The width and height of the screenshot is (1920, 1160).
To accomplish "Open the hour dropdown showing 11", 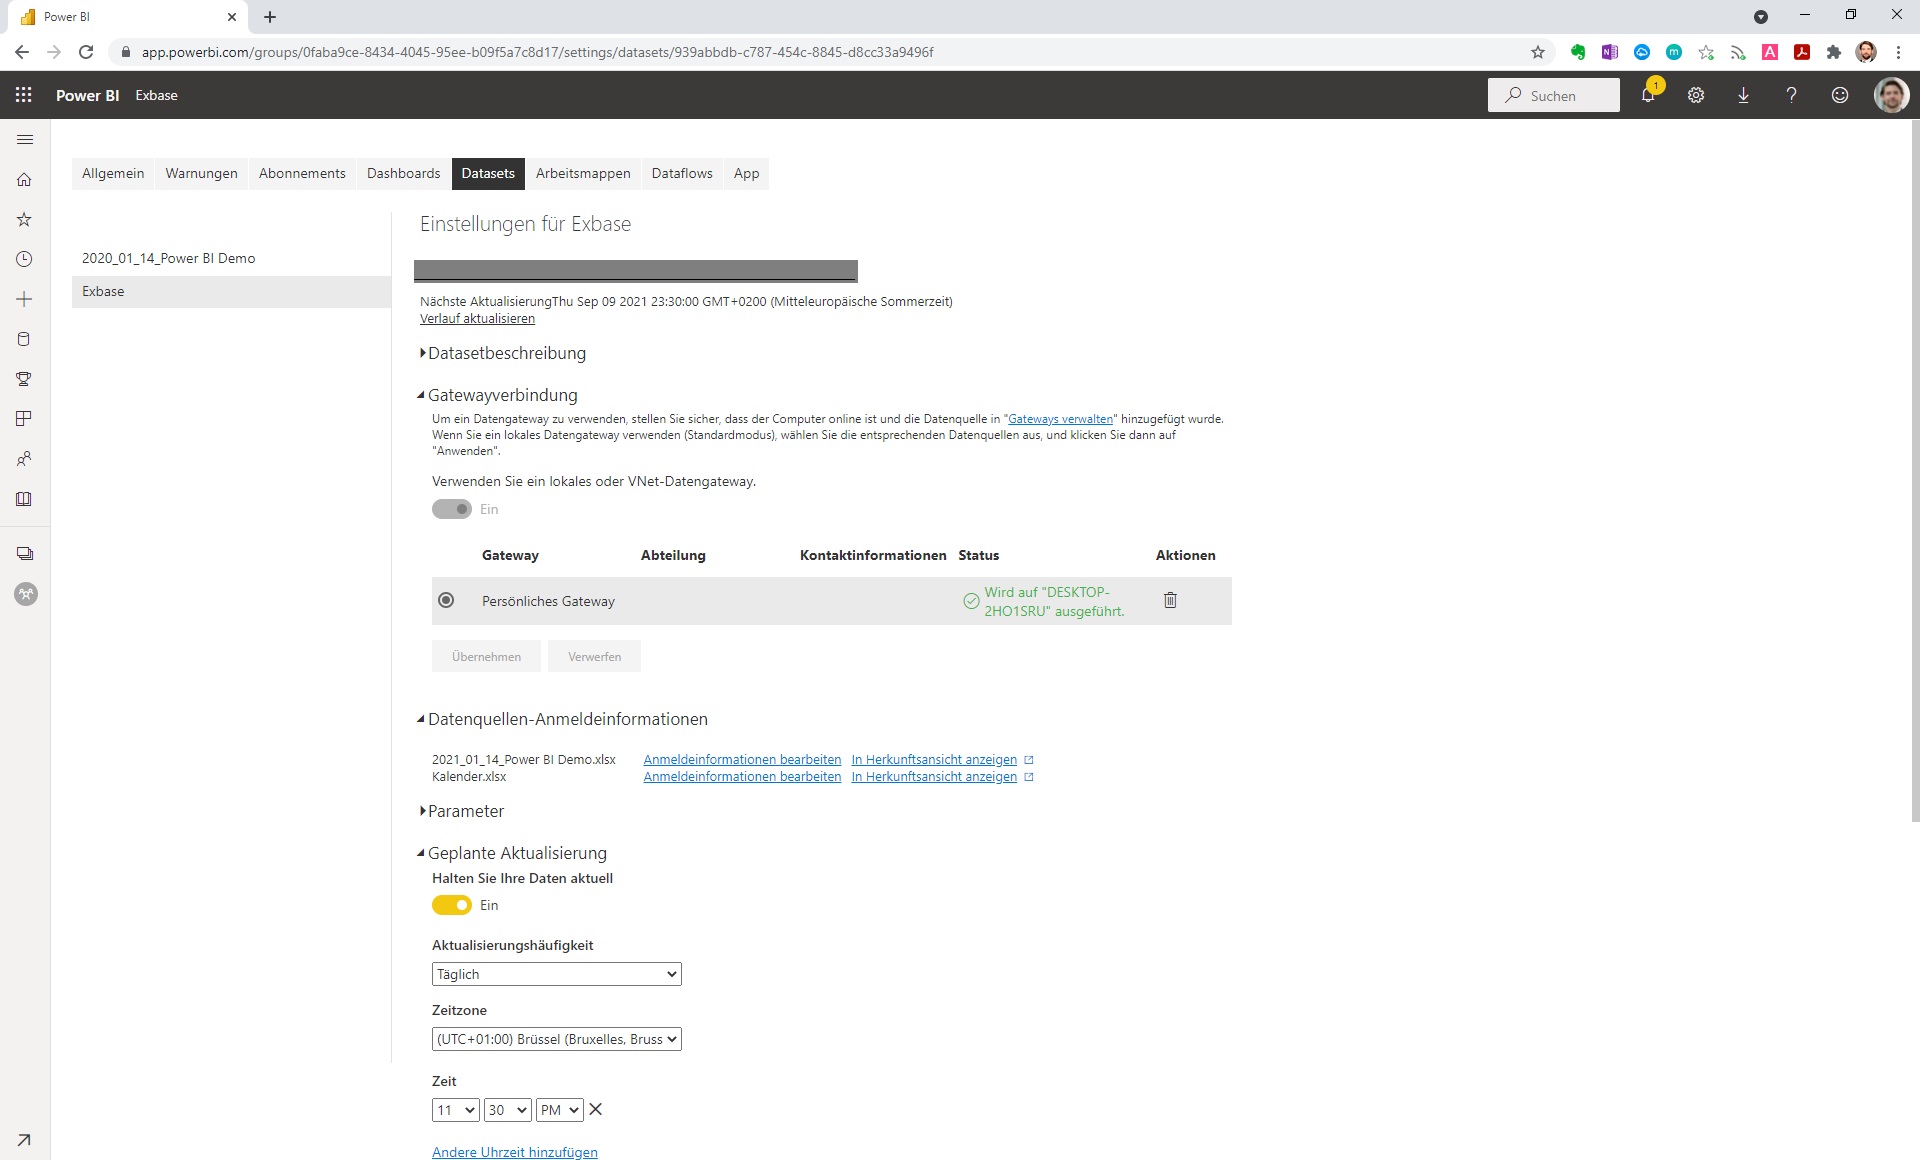I will (456, 1110).
